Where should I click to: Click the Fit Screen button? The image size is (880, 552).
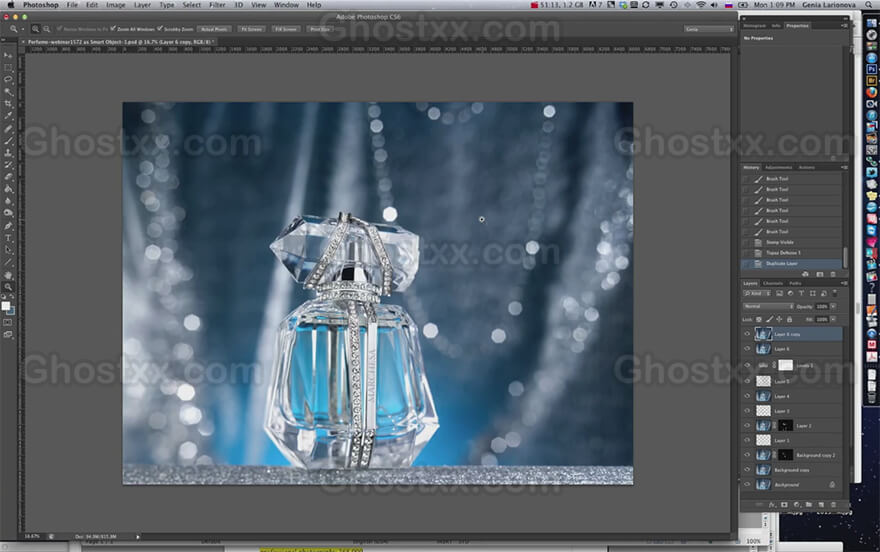coord(251,29)
